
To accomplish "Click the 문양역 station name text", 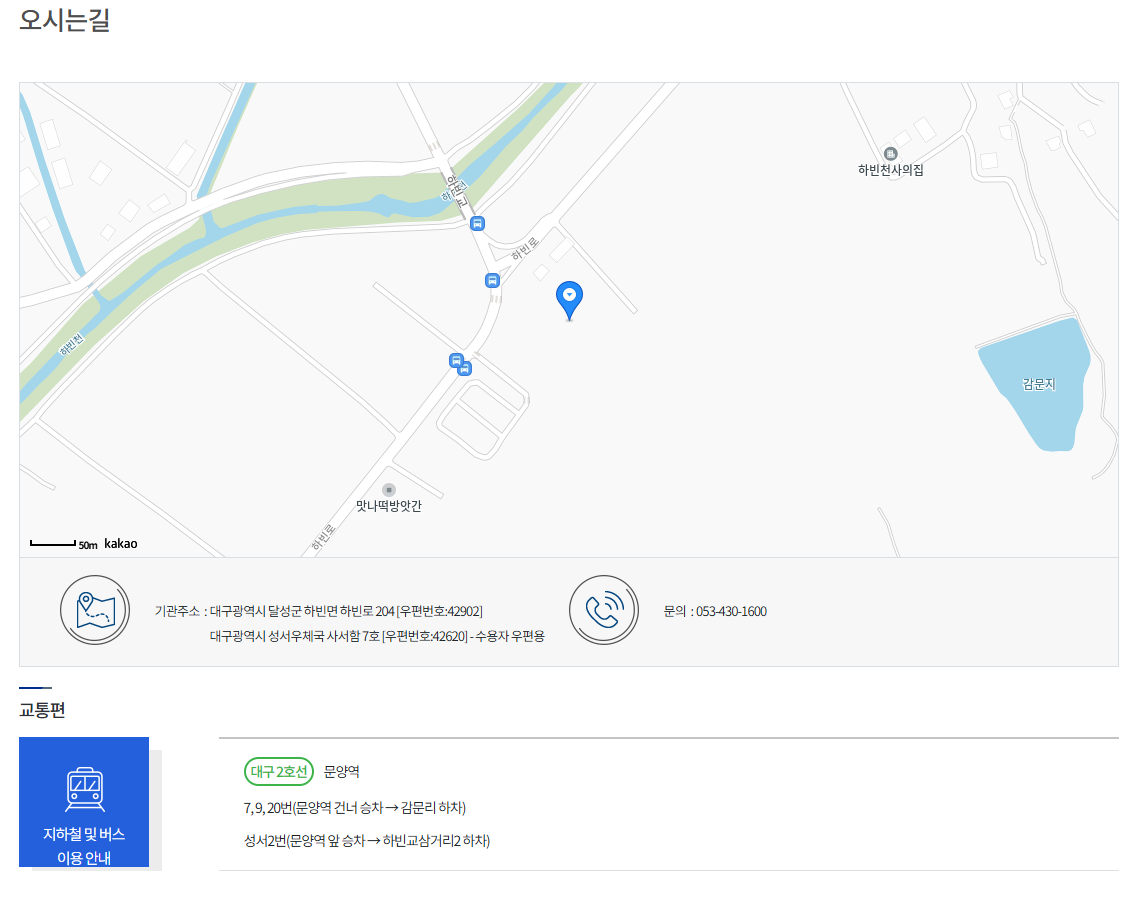I will pyautogui.click(x=342, y=771).
